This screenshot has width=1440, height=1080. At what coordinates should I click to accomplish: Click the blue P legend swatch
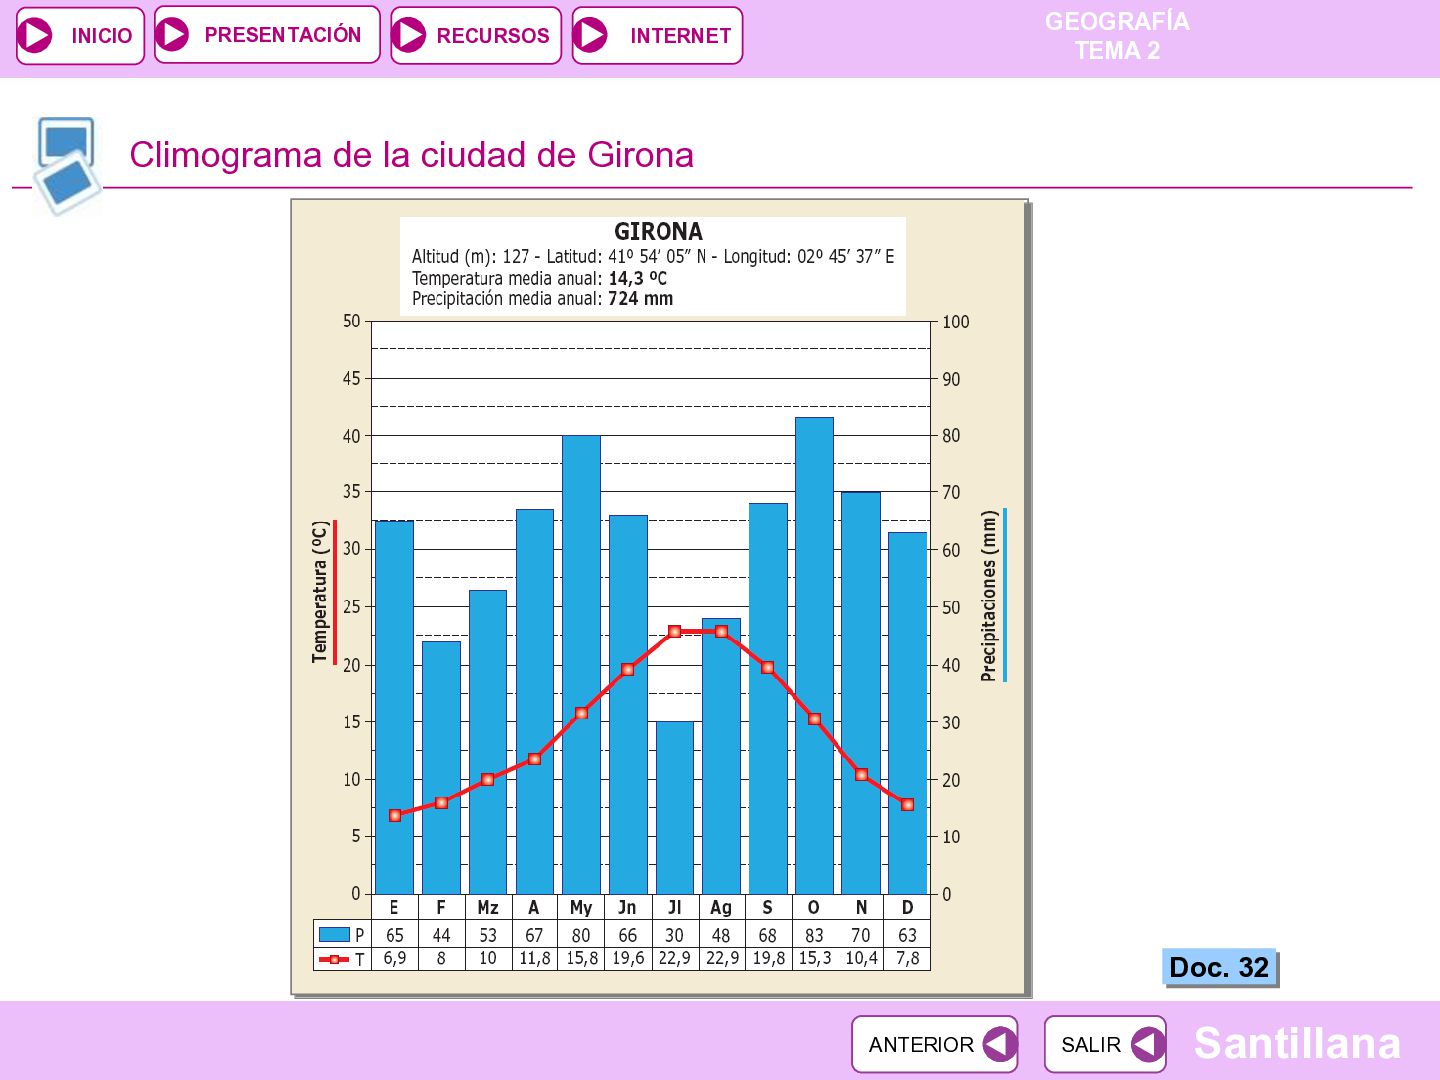334,934
